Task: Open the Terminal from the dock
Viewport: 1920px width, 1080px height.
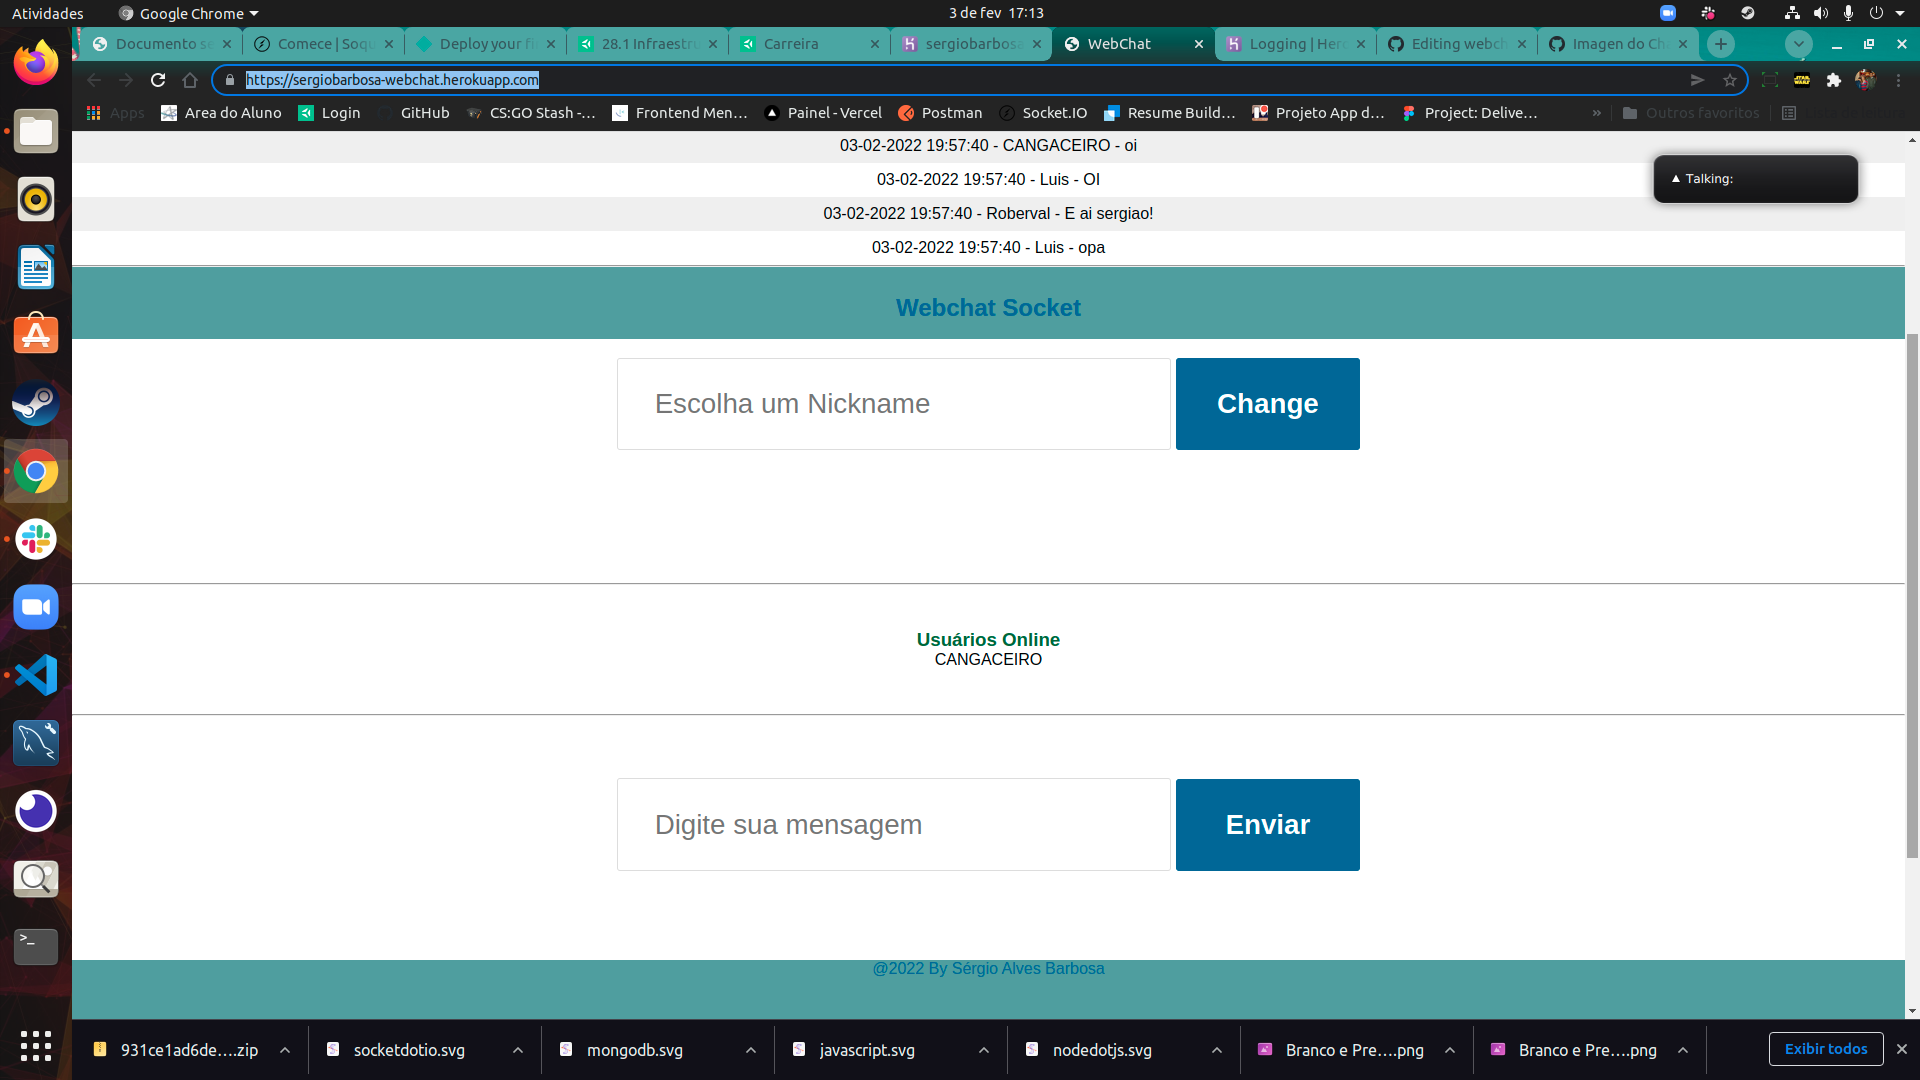Action: 36,947
